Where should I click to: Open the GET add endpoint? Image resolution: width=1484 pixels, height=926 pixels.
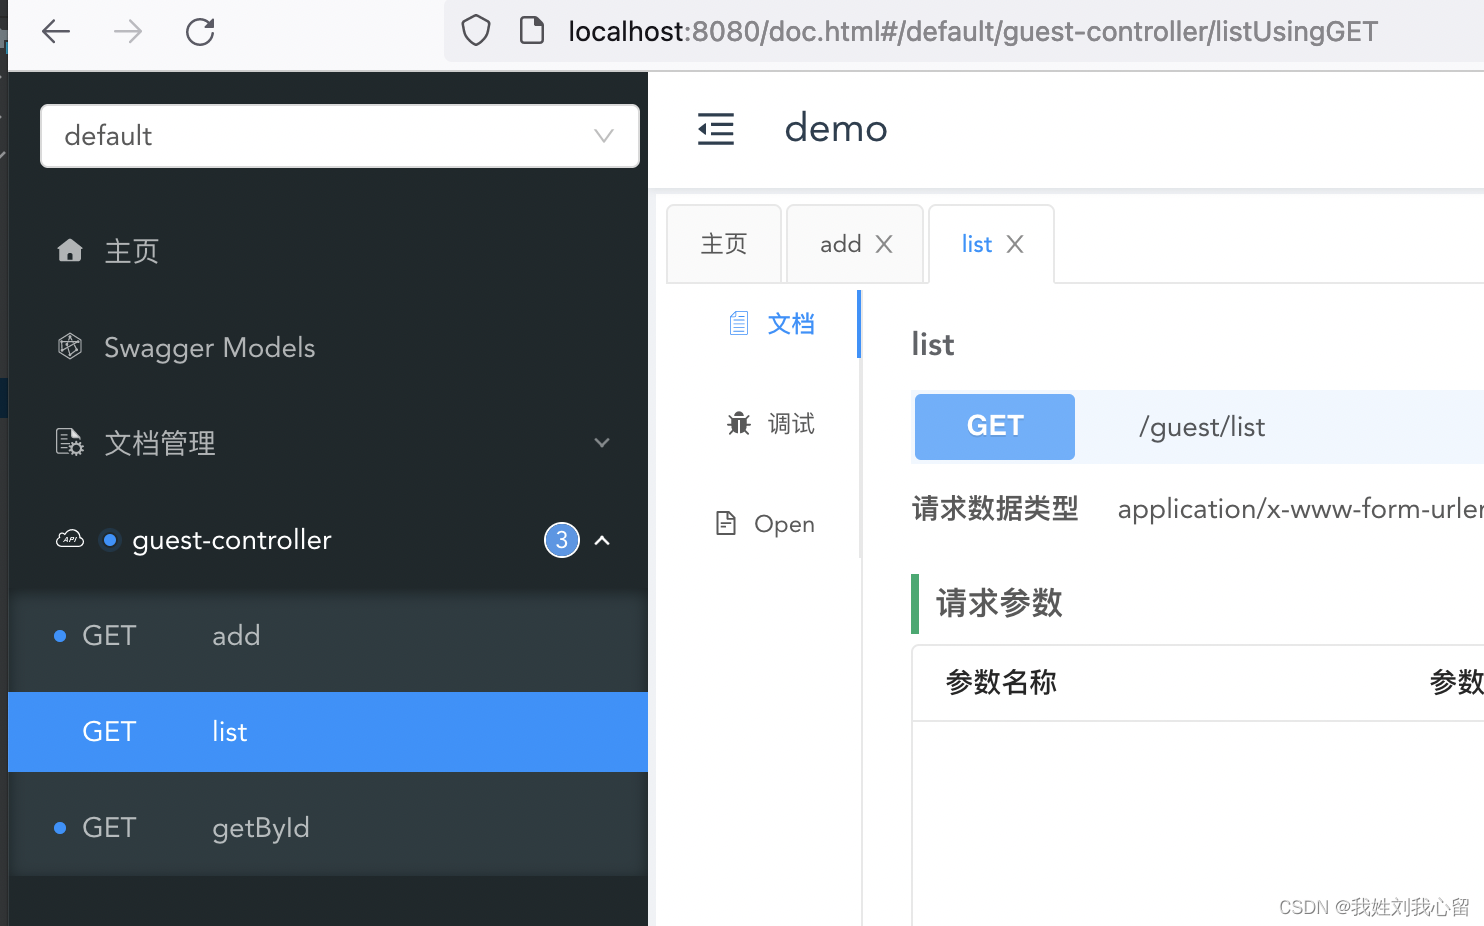328,636
